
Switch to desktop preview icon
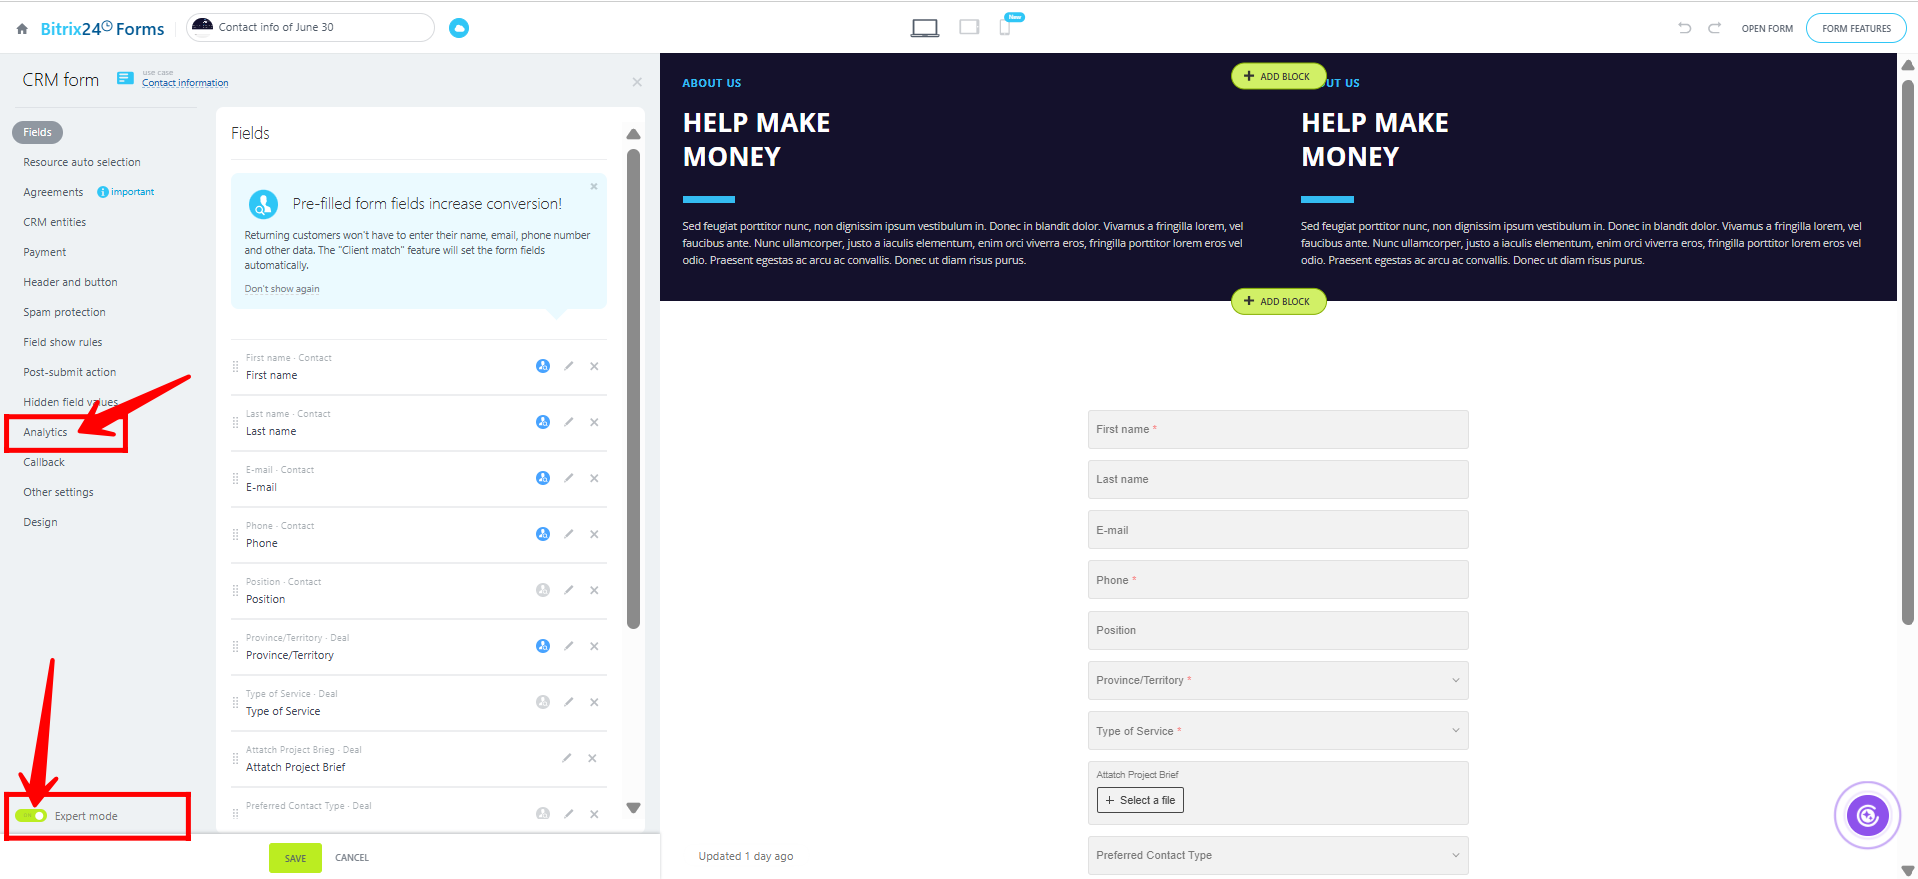point(925,28)
